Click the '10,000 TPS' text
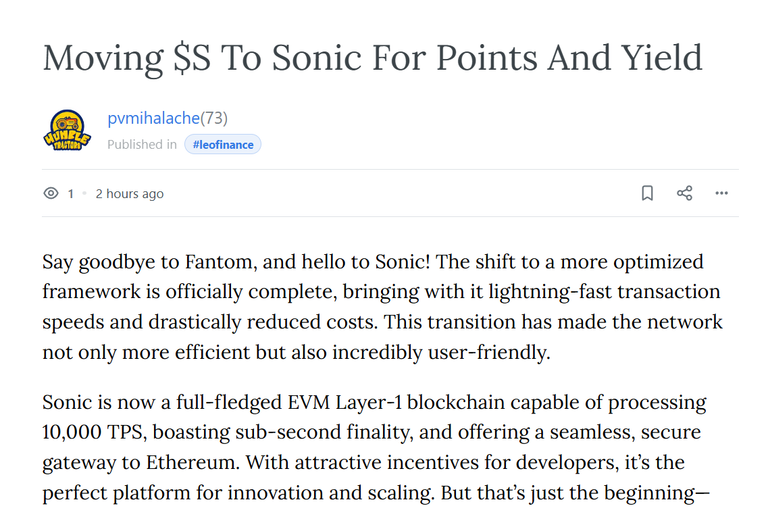Image resolution: width=768 pixels, height=511 pixels. (x=93, y=432)
